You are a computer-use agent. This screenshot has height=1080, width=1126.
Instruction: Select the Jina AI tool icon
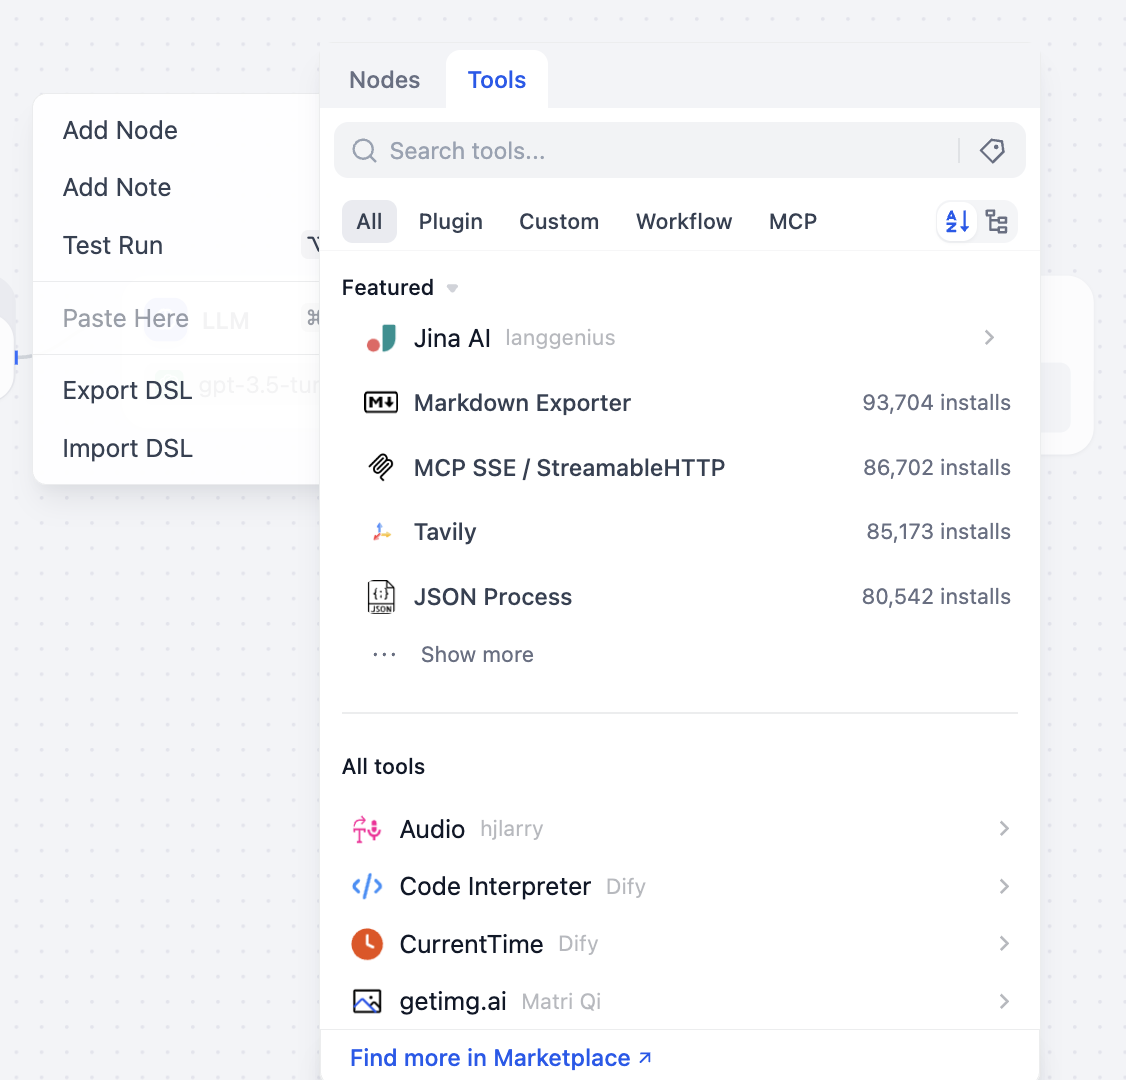381,338
